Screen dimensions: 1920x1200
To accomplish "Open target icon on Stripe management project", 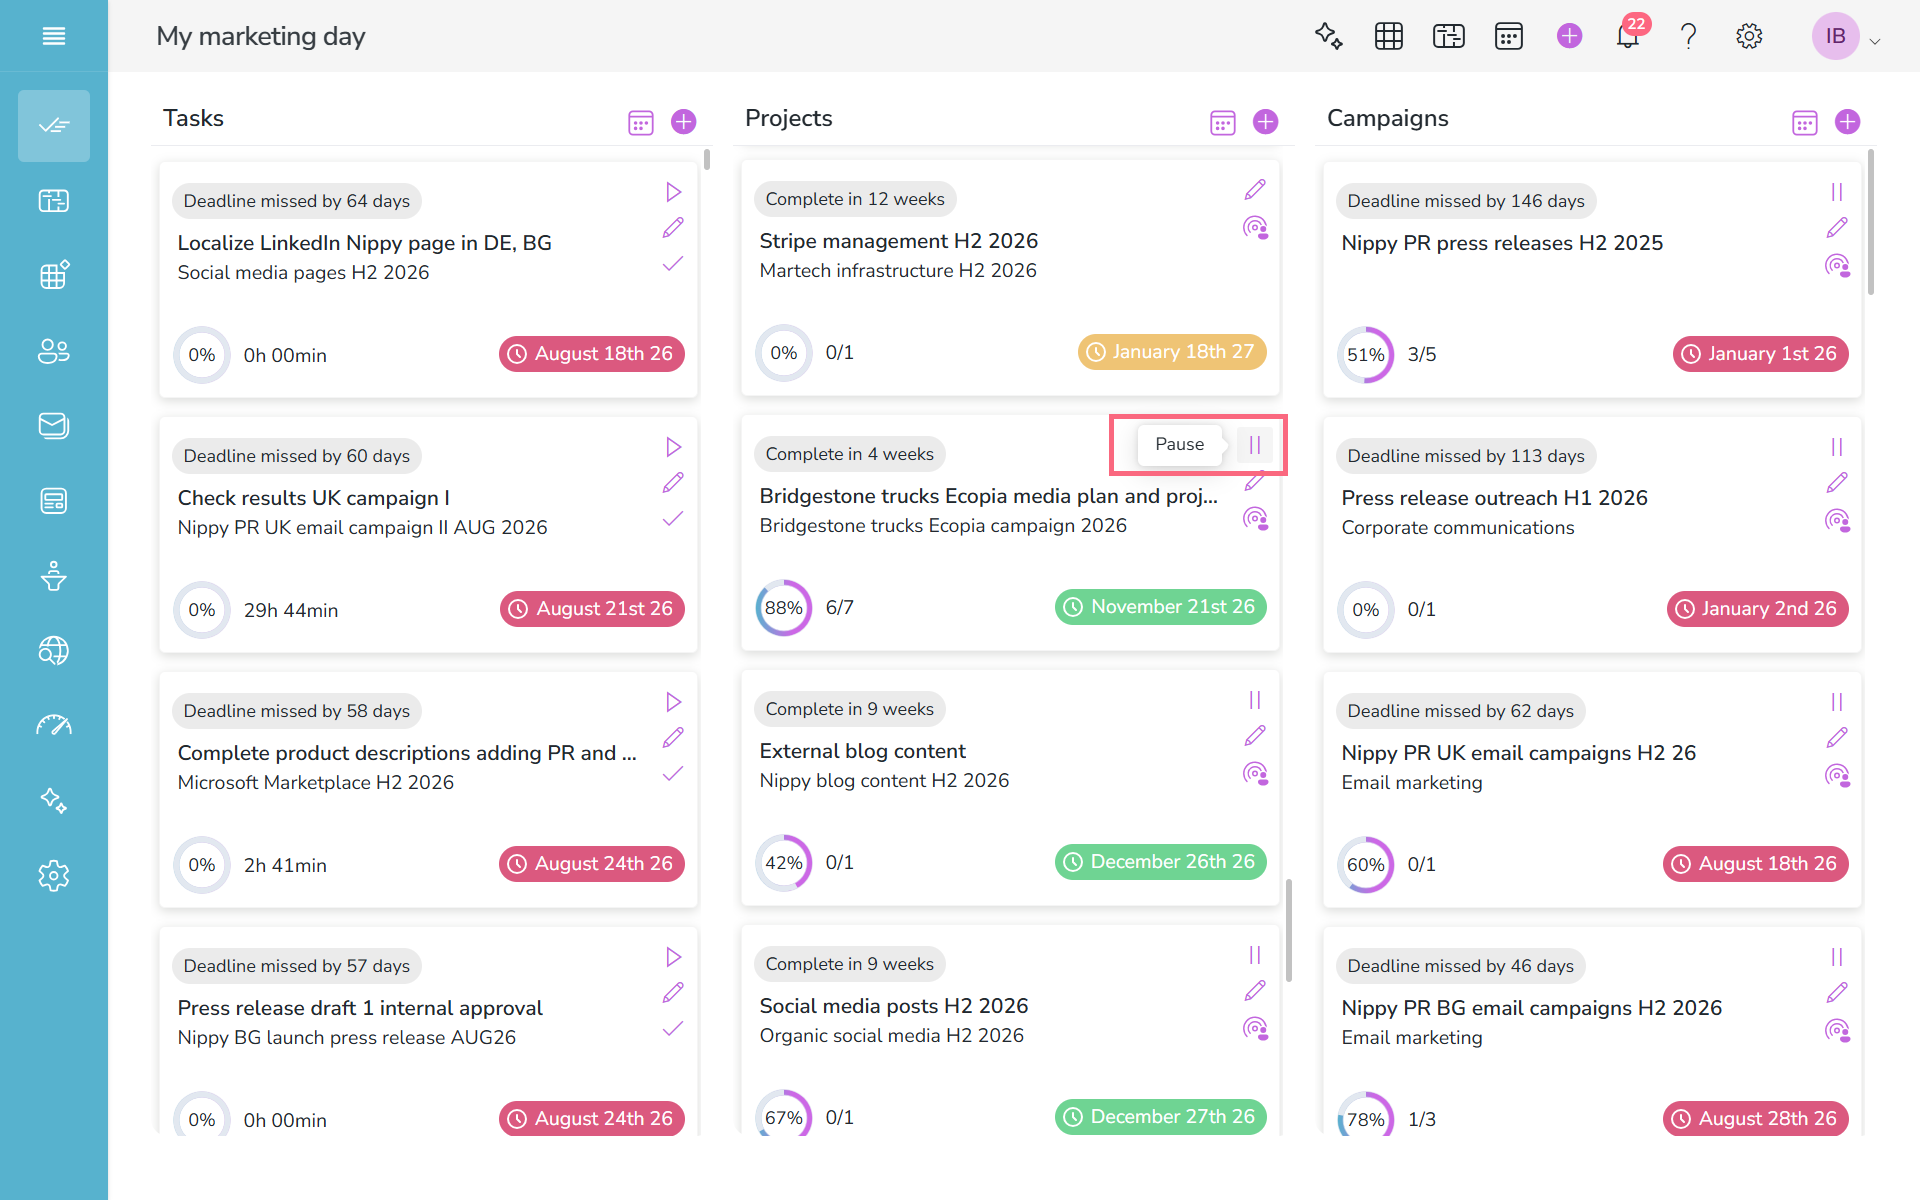I will (x=1255, y=227).
